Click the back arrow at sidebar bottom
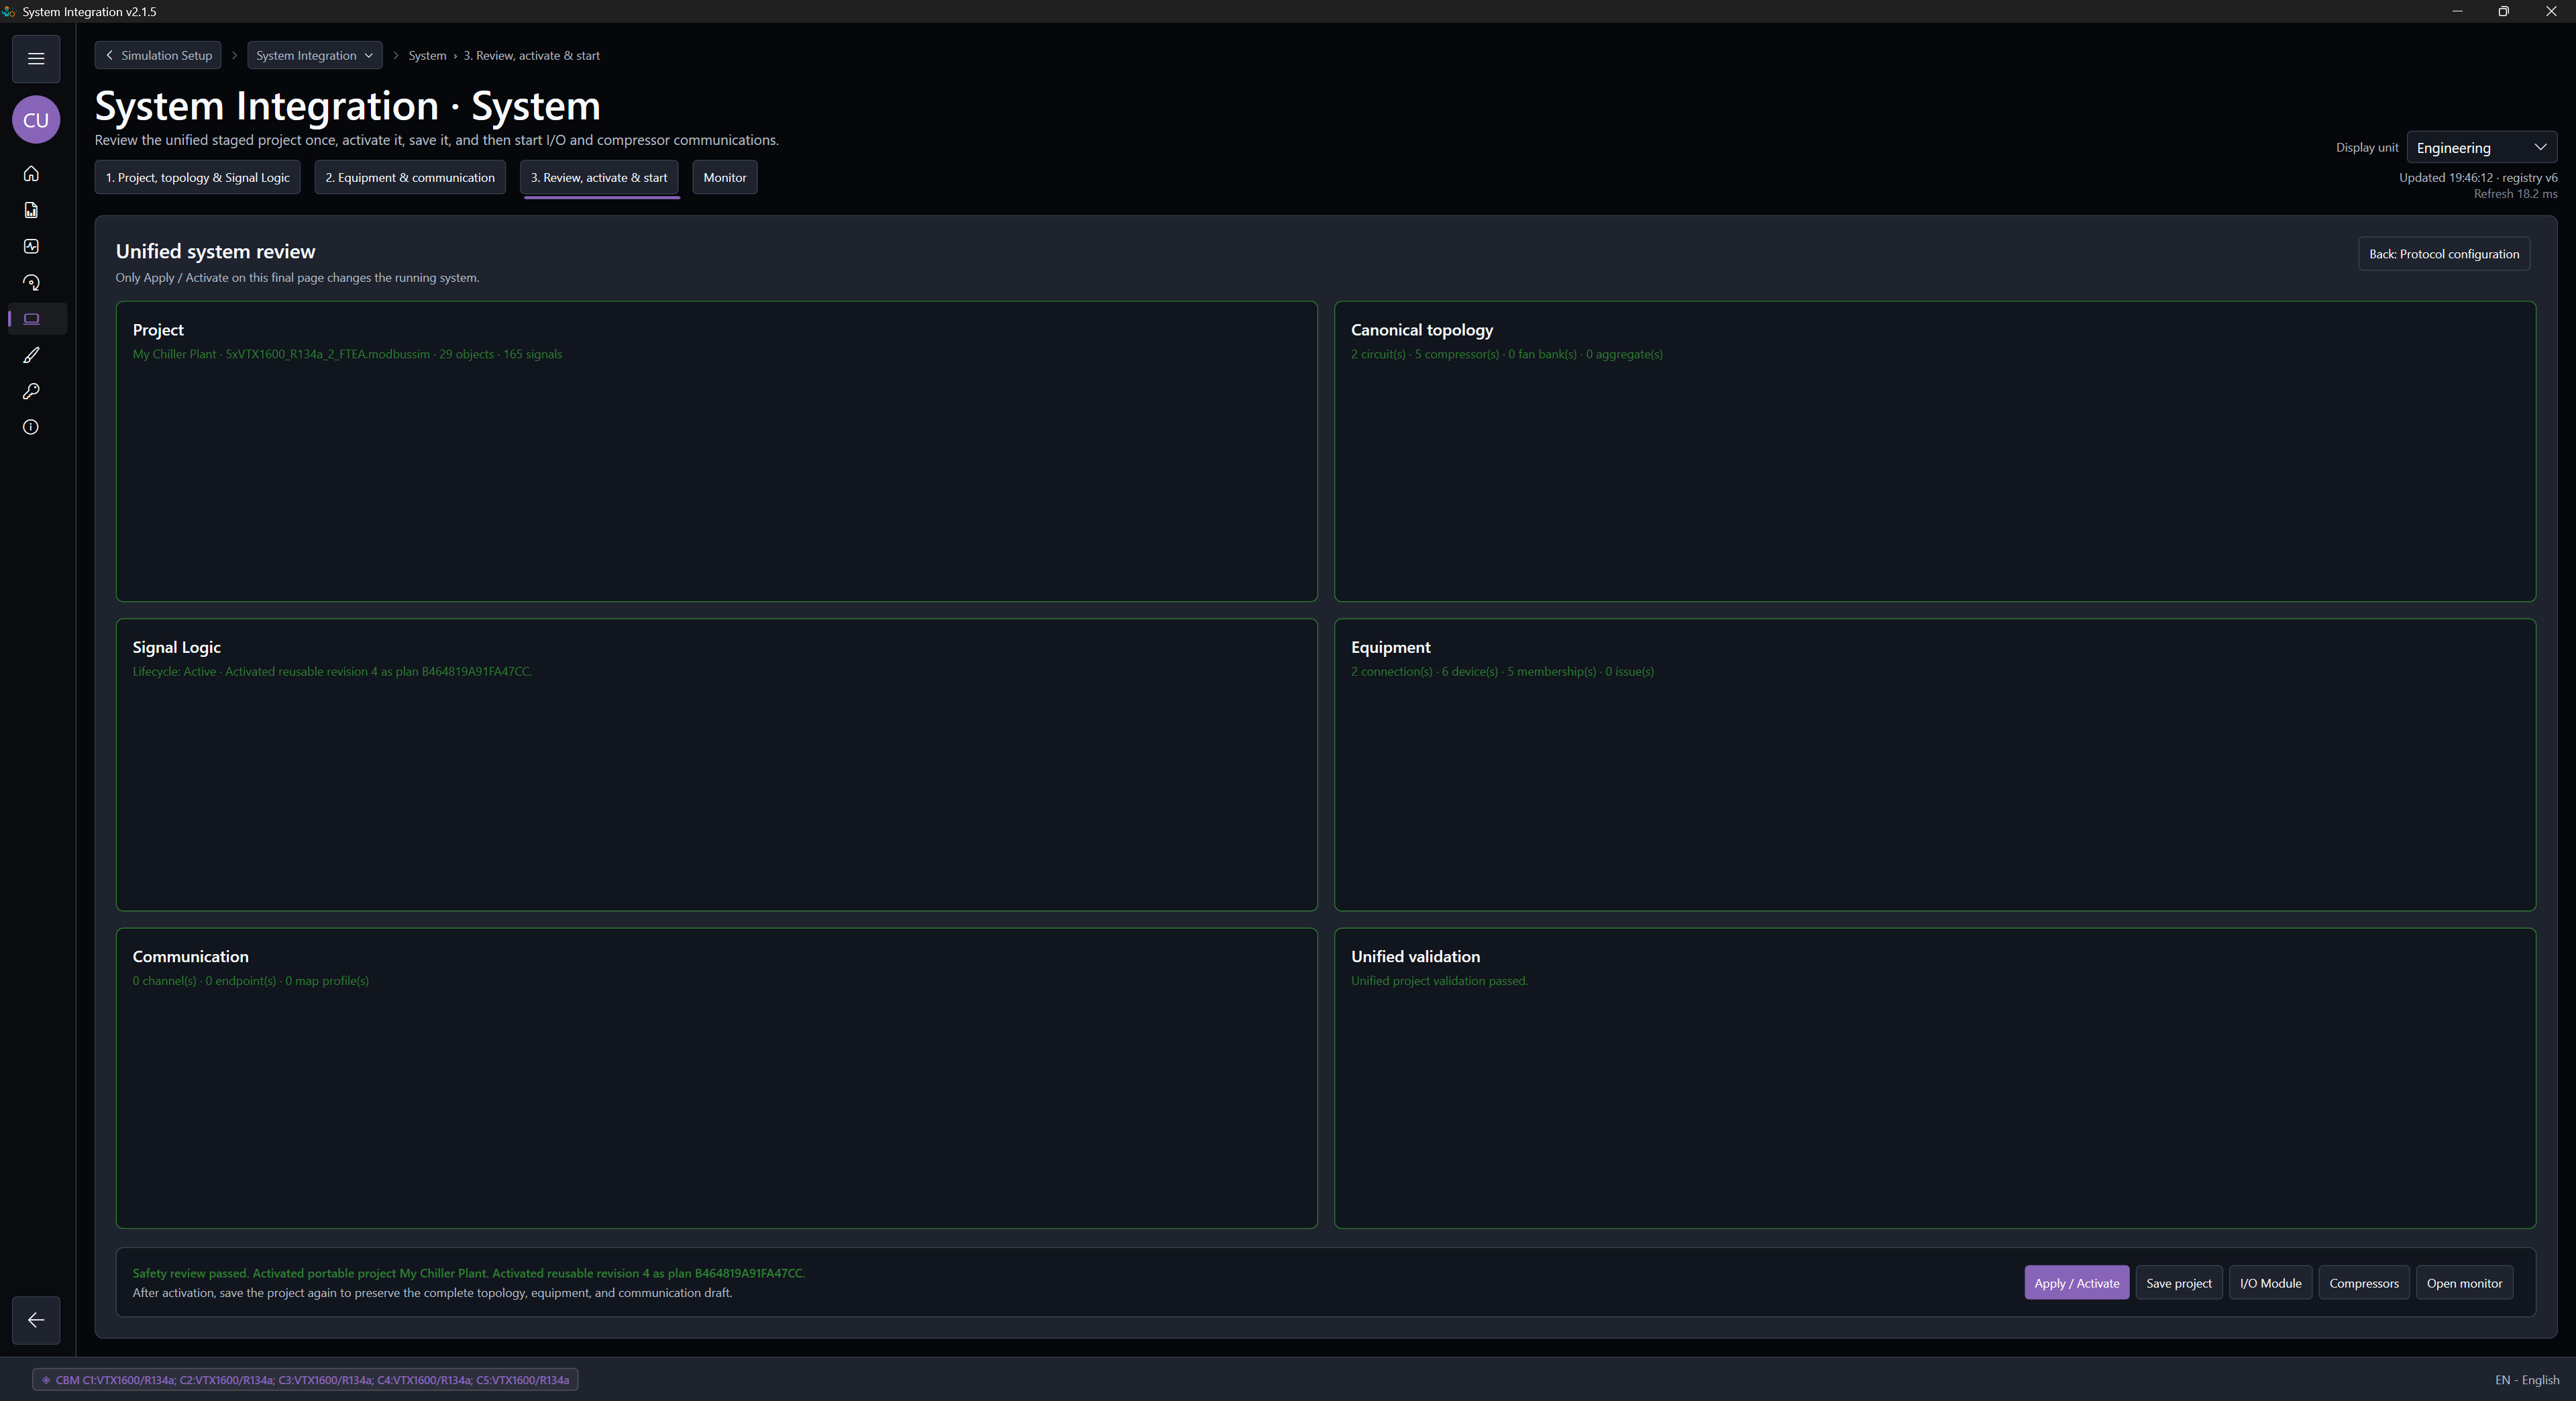The height and width of the screenshot is (1401, 2576). (36, 1320)
